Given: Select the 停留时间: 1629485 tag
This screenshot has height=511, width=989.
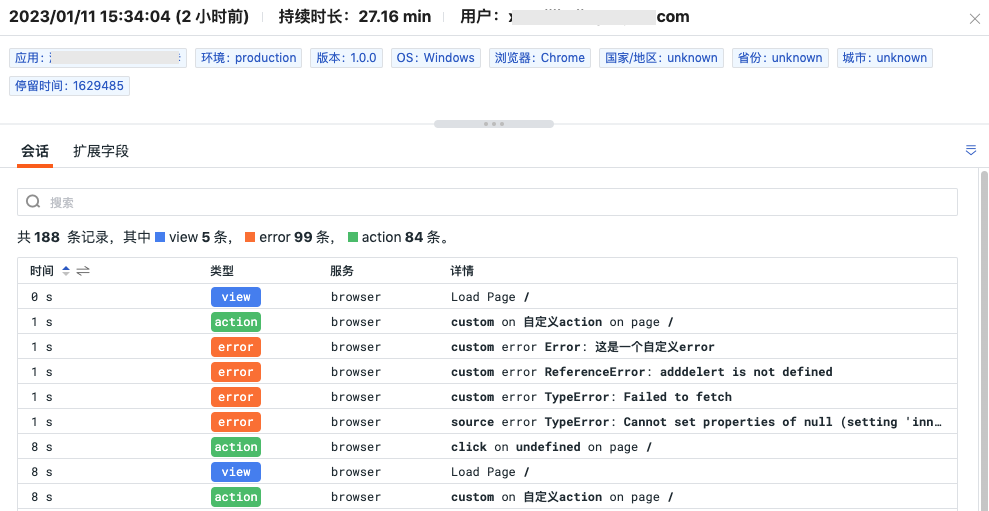Looking at the screenshot, I should point(69,86).
